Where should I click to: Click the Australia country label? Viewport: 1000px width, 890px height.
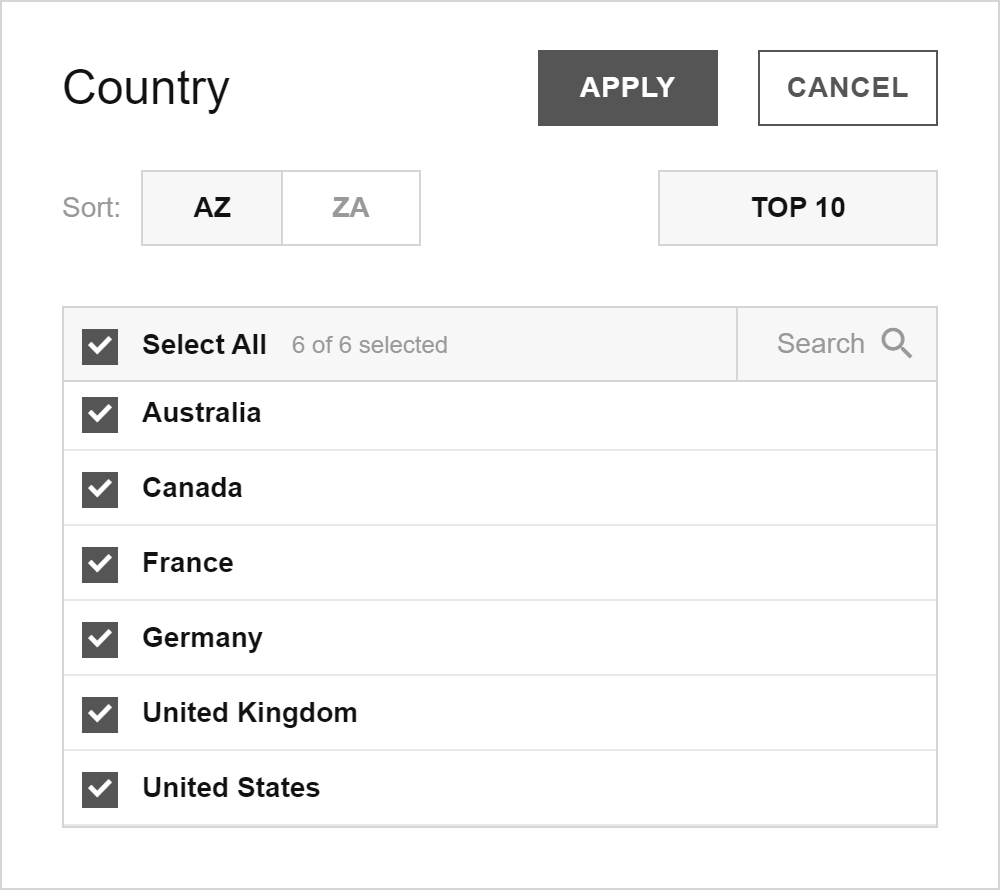pos(201,413)
